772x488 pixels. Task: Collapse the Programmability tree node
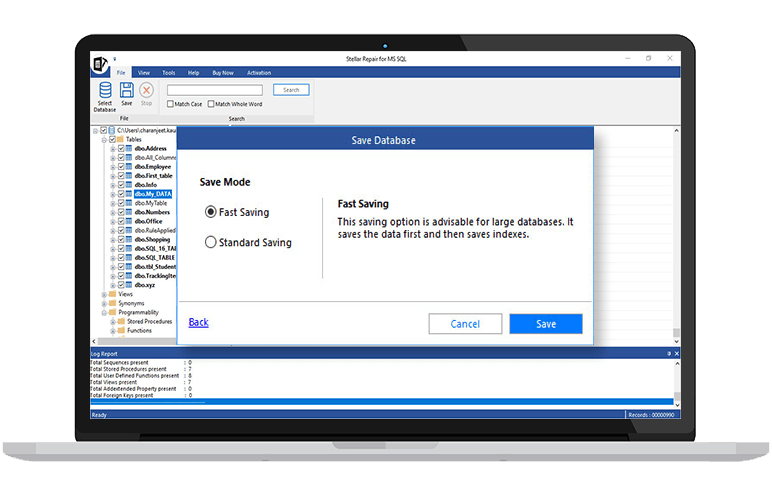click(104, 313)
